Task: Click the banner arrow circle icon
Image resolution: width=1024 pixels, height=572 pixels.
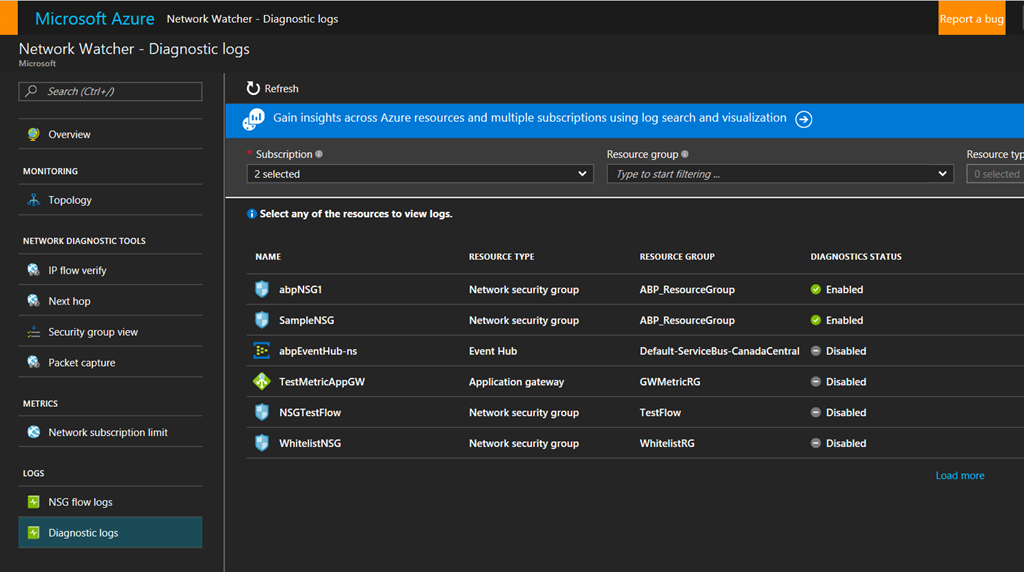Action: [804, 119]
